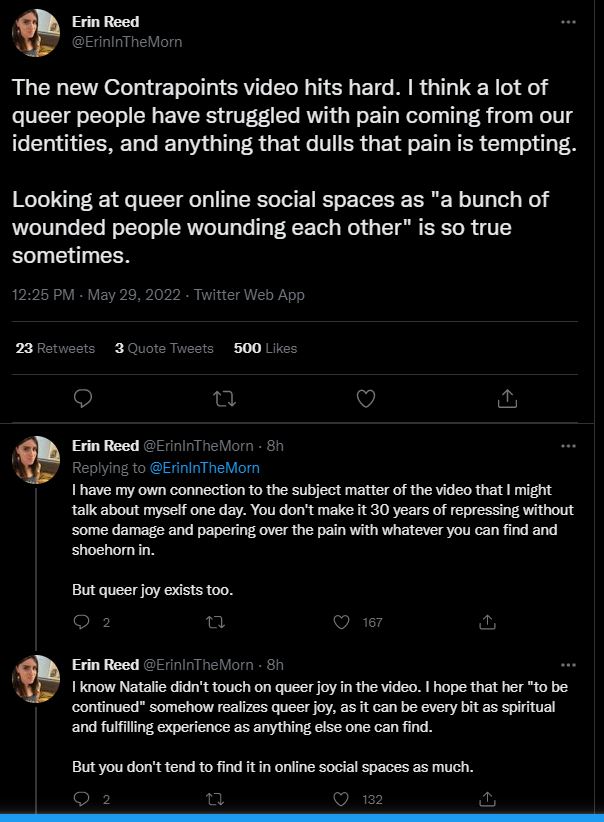This screenshot has height=822, width=604.
Task: Open more options for the main tweet
Action: tap(568, 22)
